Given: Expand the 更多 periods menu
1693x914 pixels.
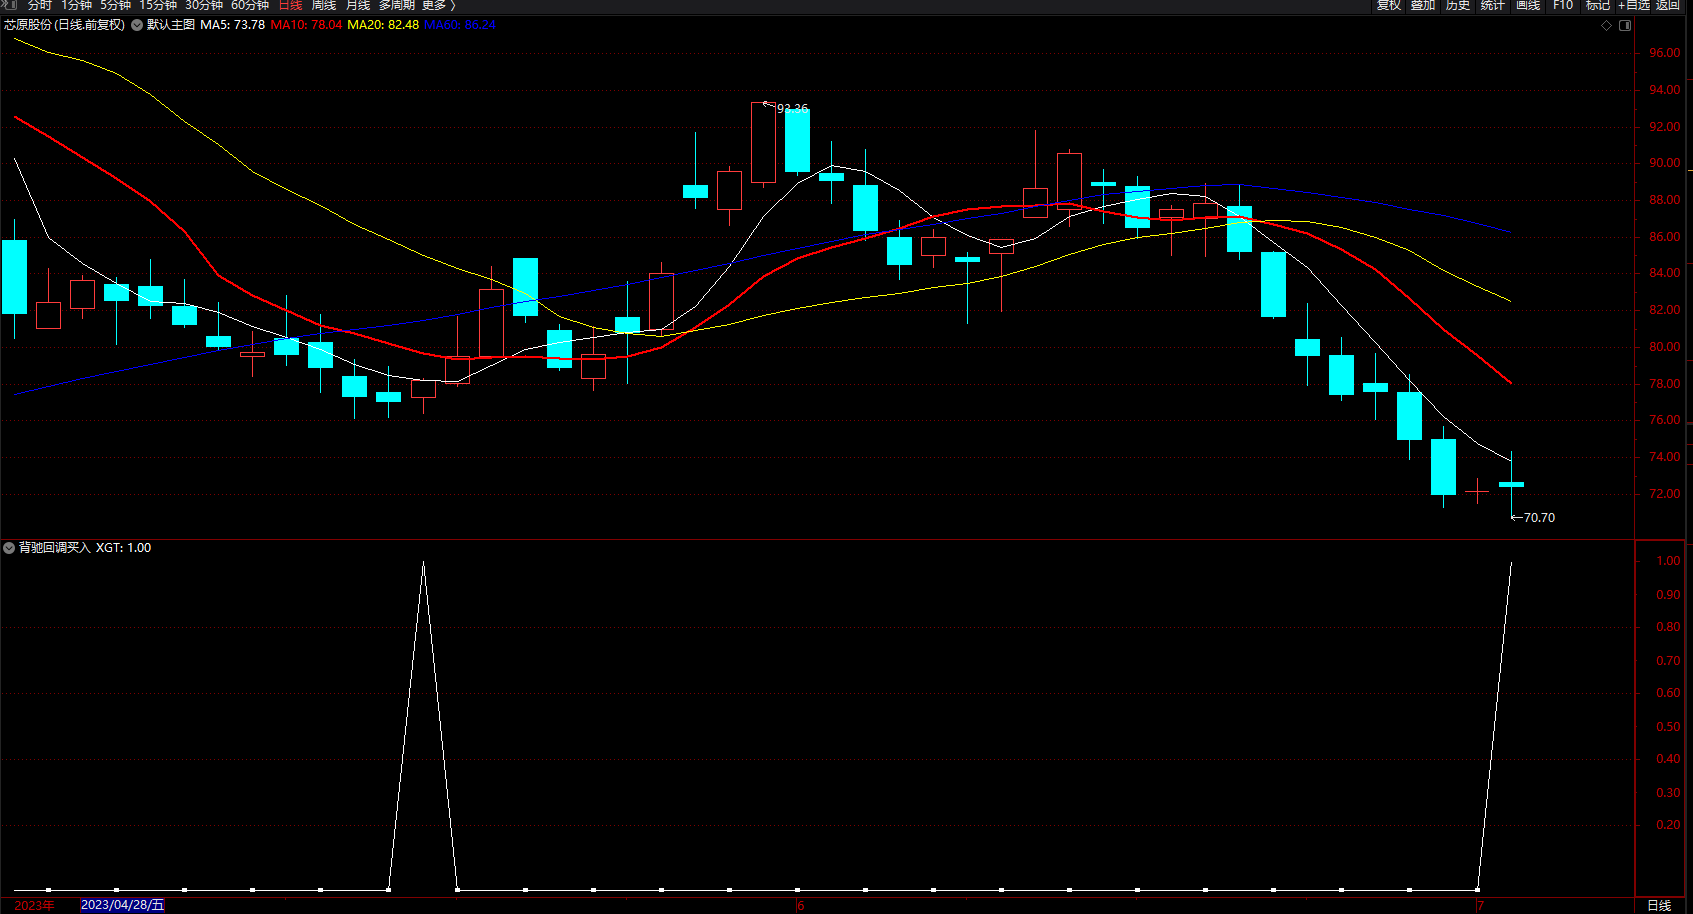Looking at the screenshot, I should pos(438,5).
